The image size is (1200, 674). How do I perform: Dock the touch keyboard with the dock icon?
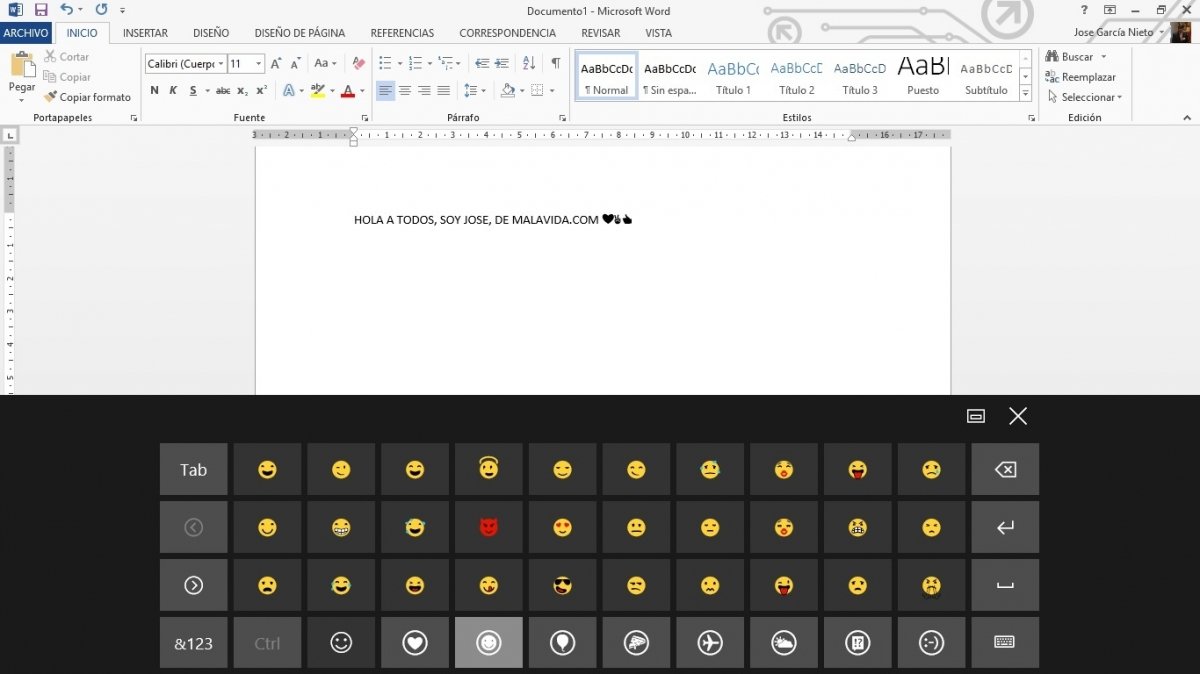(976, 416)
